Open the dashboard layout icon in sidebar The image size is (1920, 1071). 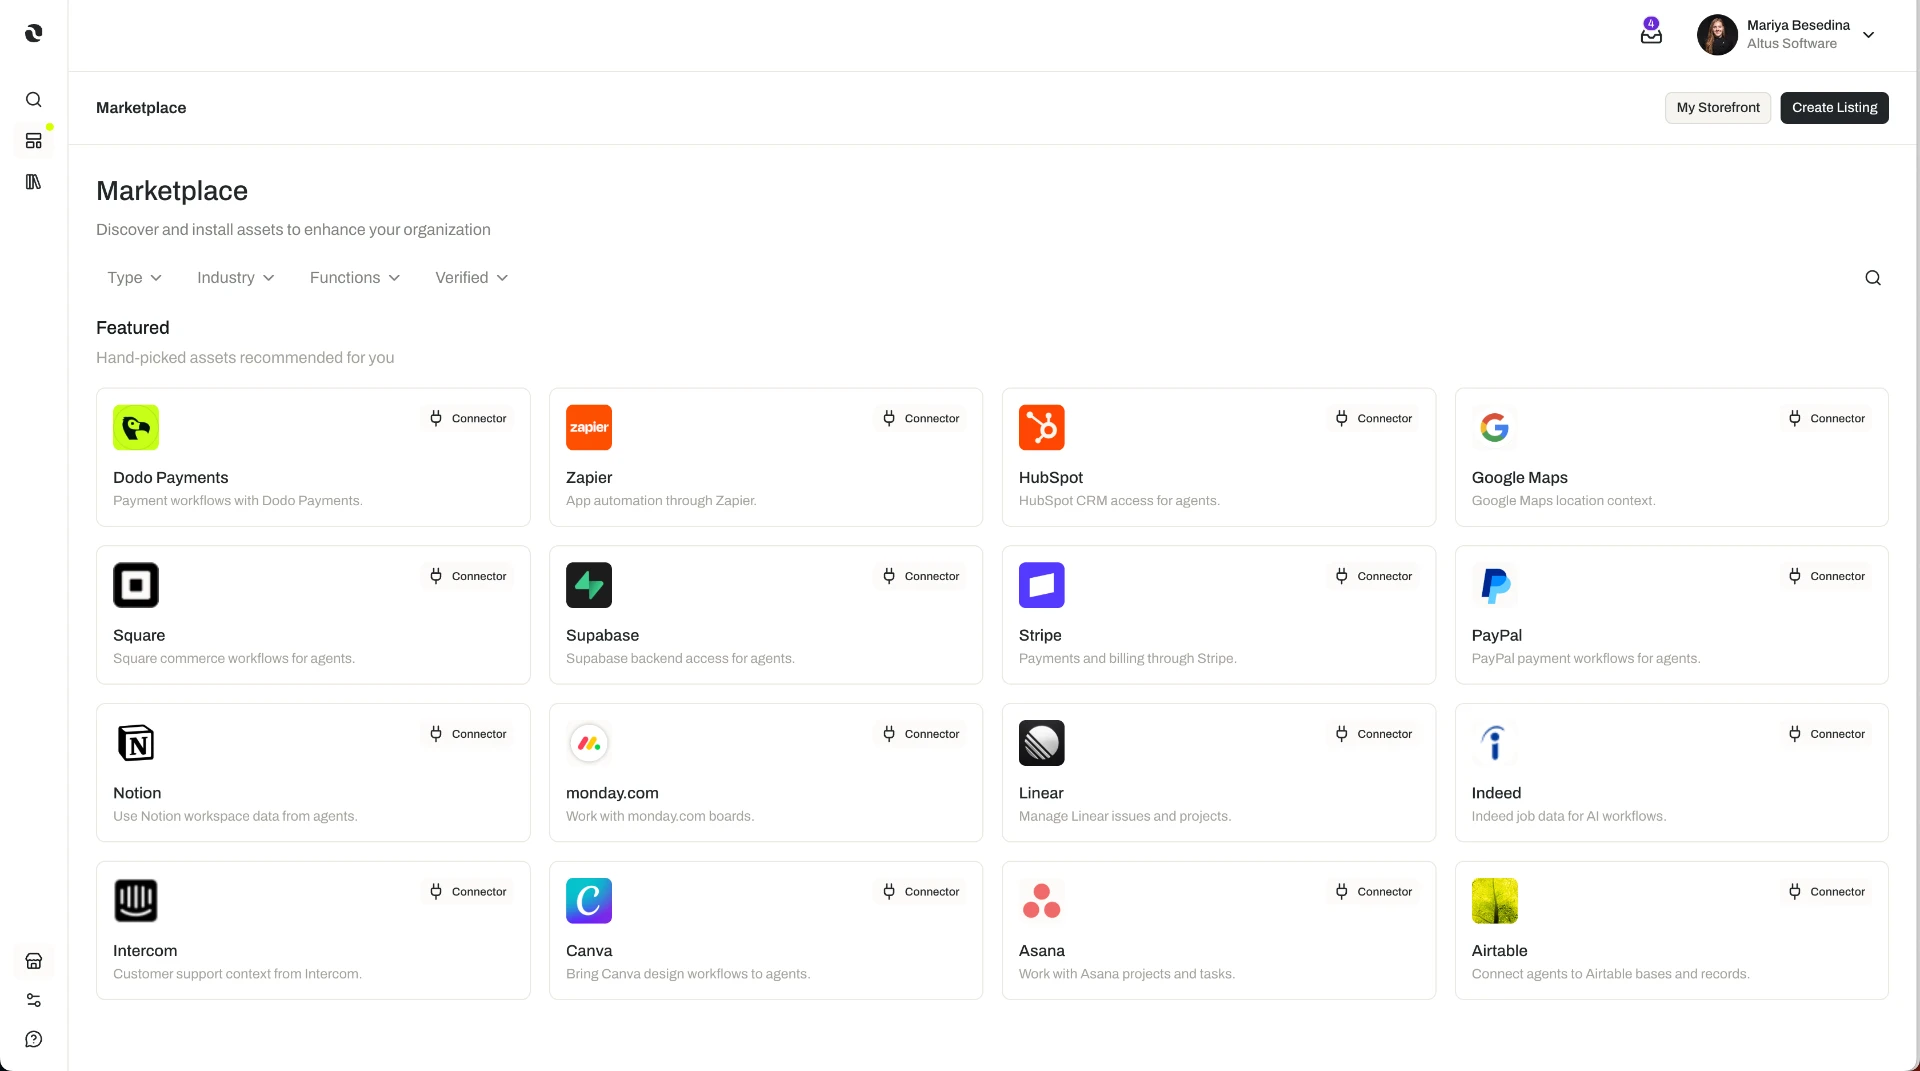pos(33,141)
